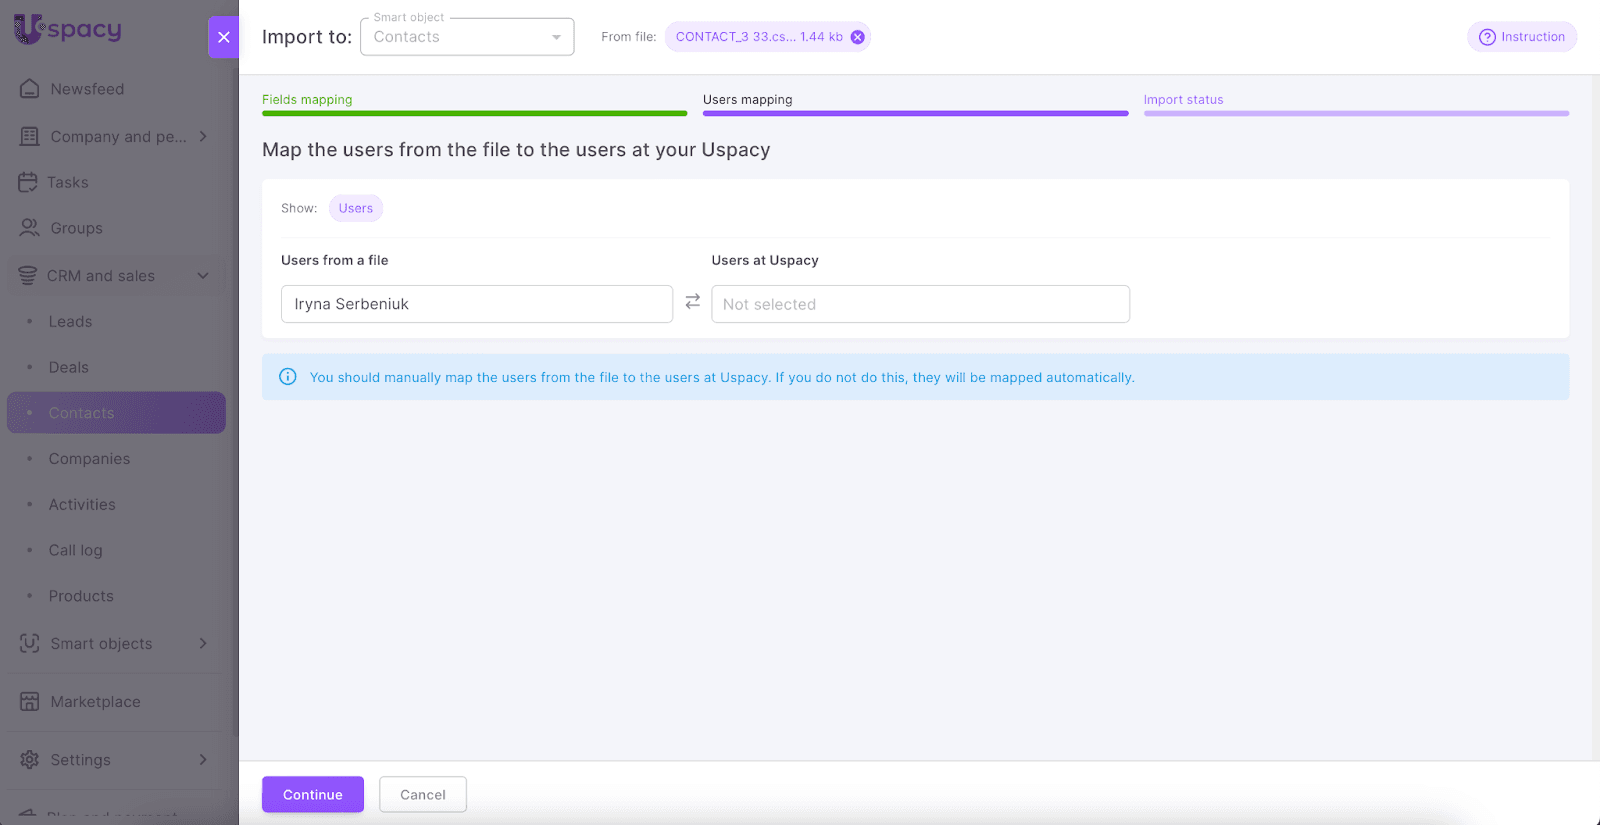Open the Smart object Contacts dropdown
This screenshot has width=1600, height=825.
coord(467,37)
